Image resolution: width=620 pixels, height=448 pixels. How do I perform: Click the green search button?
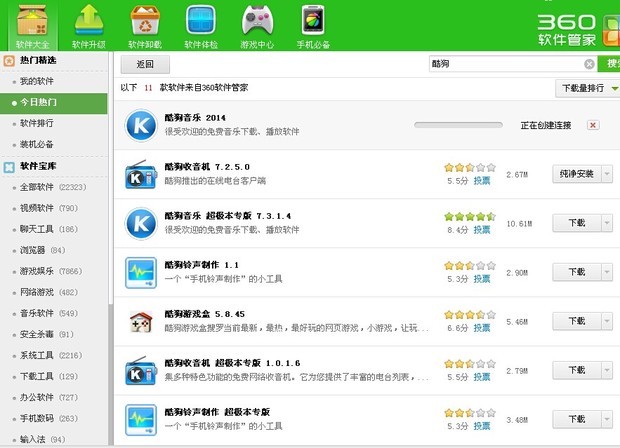[609, 64]
